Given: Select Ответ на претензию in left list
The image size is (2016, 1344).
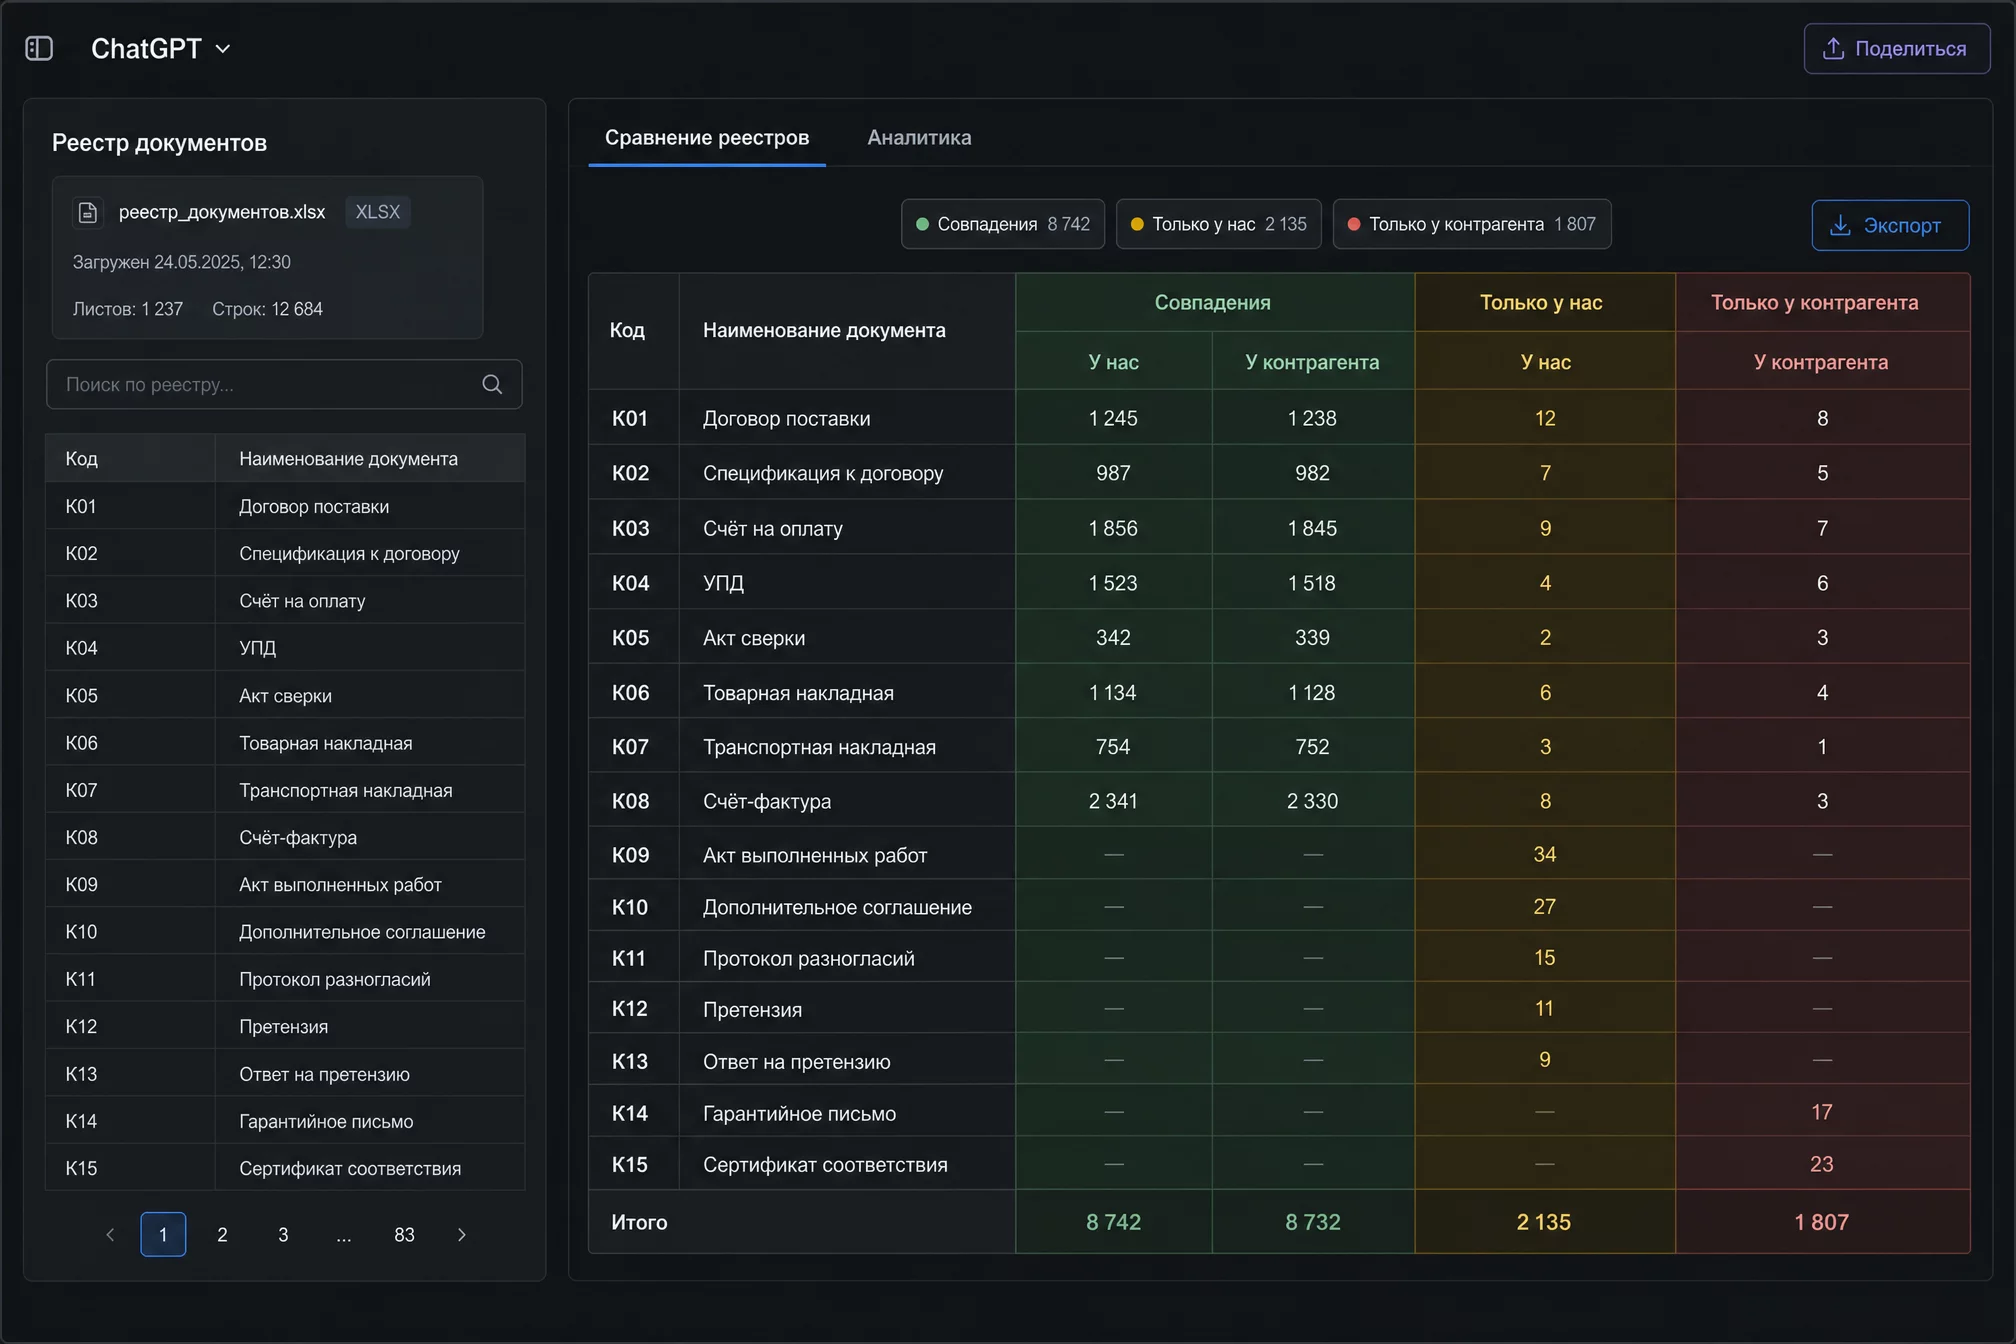Looking at the screenshot, I should pyautogui.click(x=285, y=1073).
